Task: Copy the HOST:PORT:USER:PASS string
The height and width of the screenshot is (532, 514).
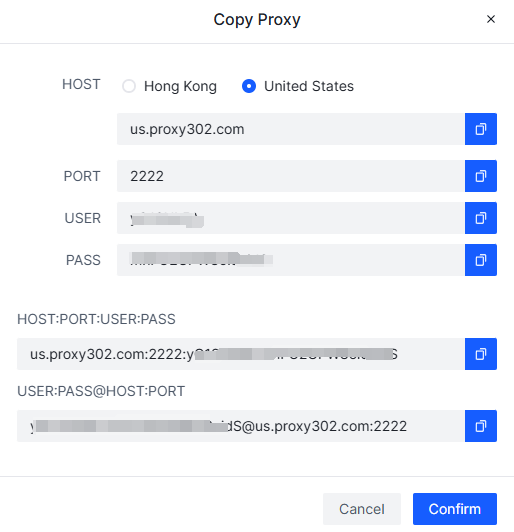Action: [481, 354]
